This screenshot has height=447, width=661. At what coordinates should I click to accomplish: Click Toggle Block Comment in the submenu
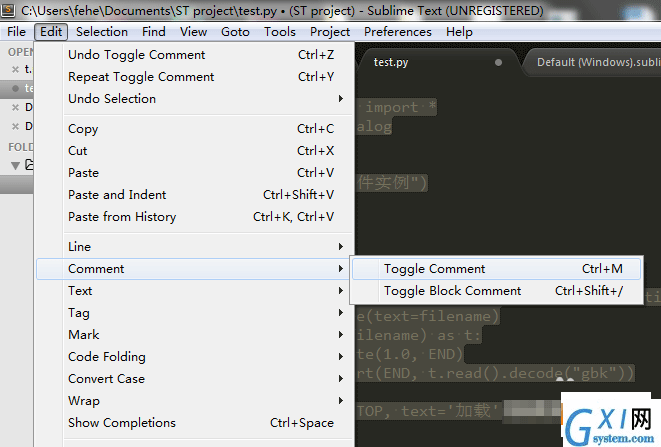[x=497, y=291]
